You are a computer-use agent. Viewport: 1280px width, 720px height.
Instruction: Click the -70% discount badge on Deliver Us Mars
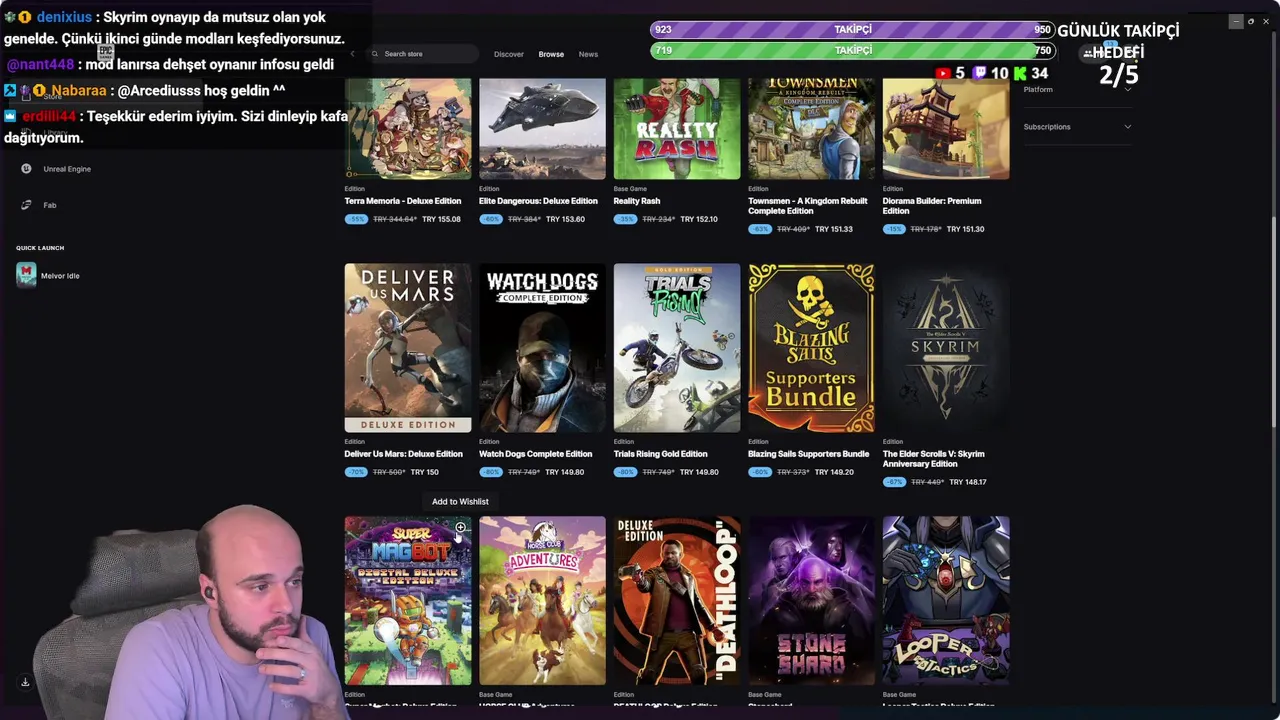click(356, 472)
